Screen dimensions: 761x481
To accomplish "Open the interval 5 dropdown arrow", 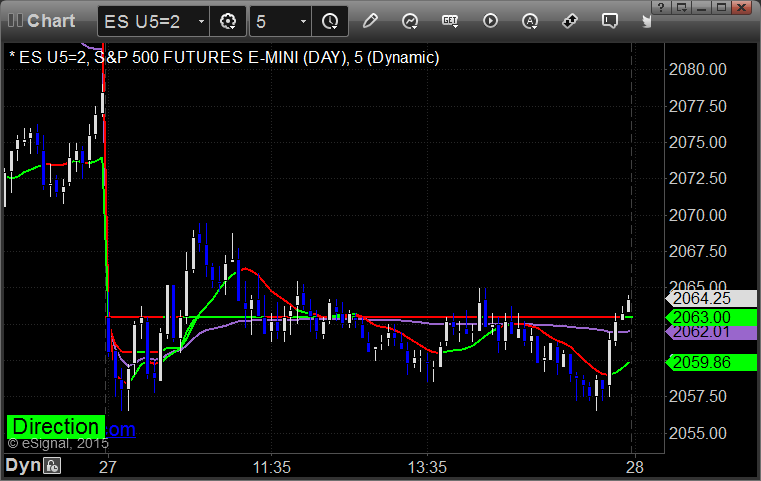I will pyautogui.click(x=303, y=22).
